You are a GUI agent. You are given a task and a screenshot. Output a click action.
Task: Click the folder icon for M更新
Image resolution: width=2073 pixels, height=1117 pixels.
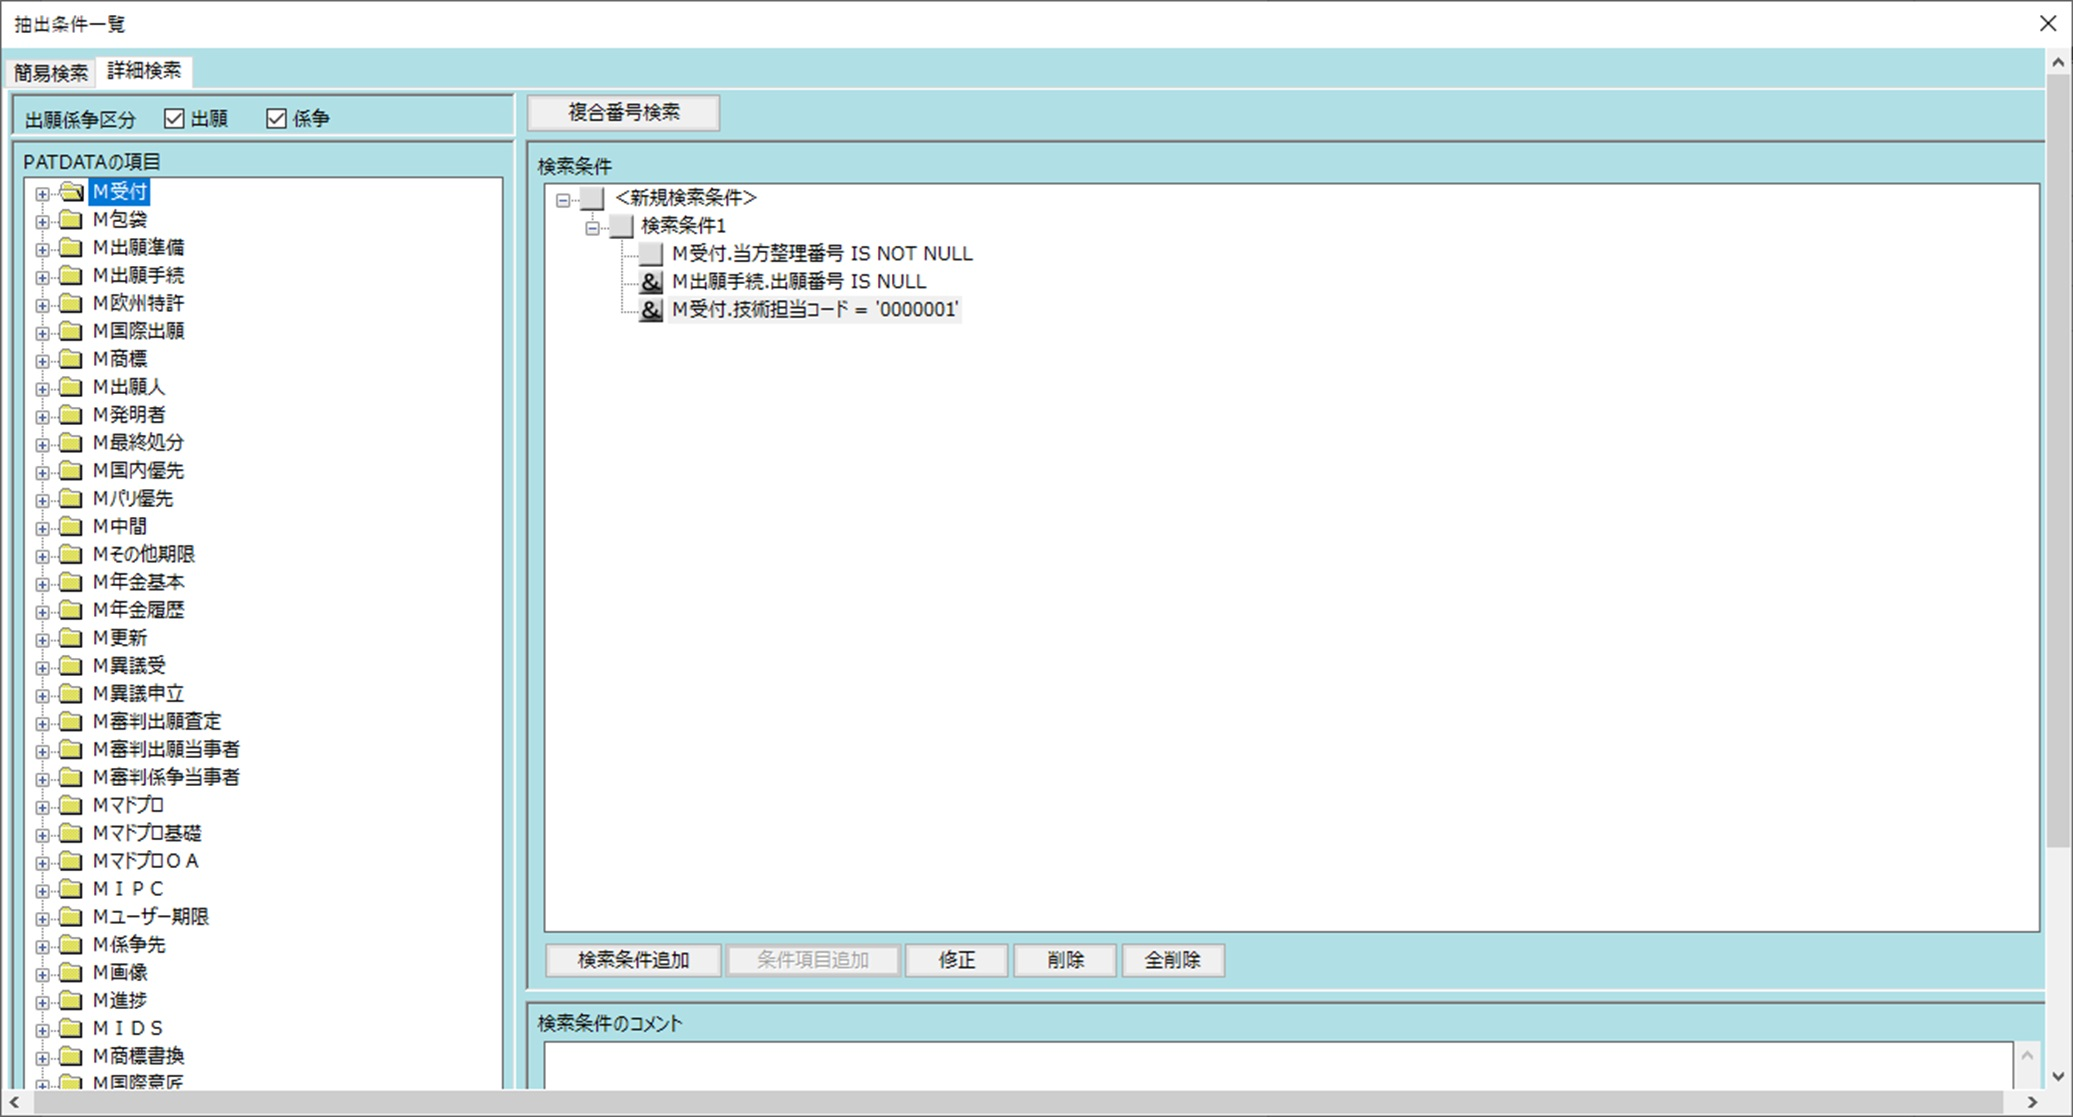click(x=71, y=637)
